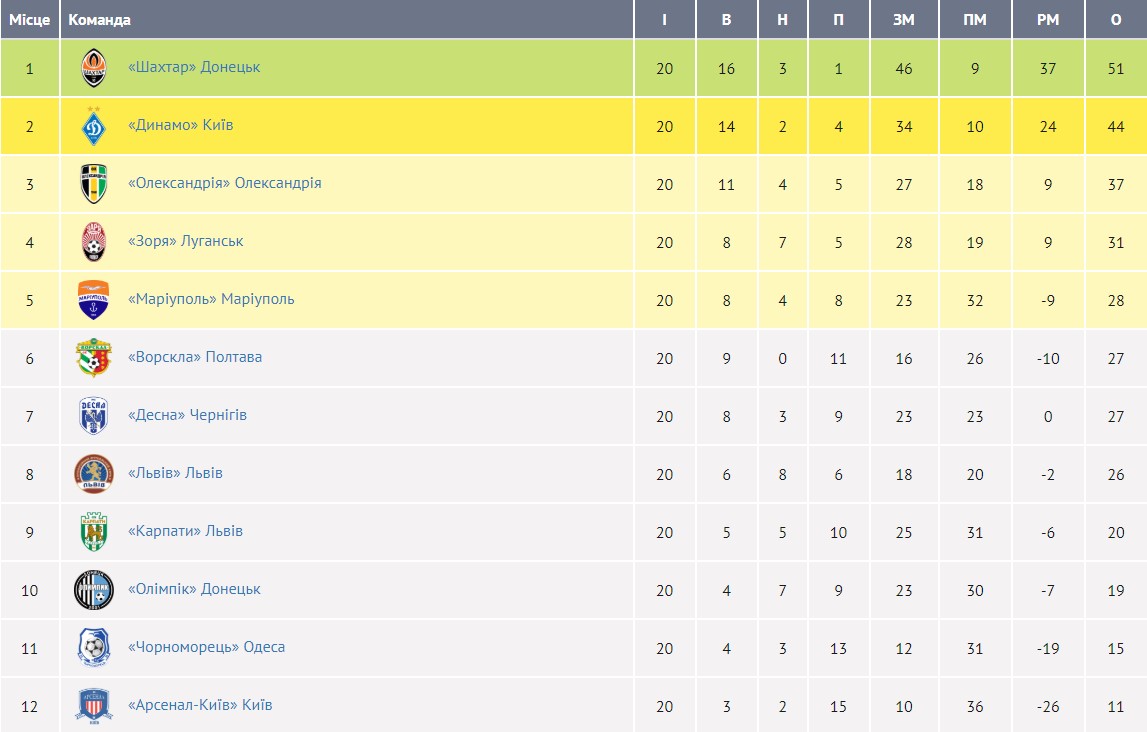1147x732 pixels.
Task: Click the Mariupol club crest
Action: click(93, 300)
